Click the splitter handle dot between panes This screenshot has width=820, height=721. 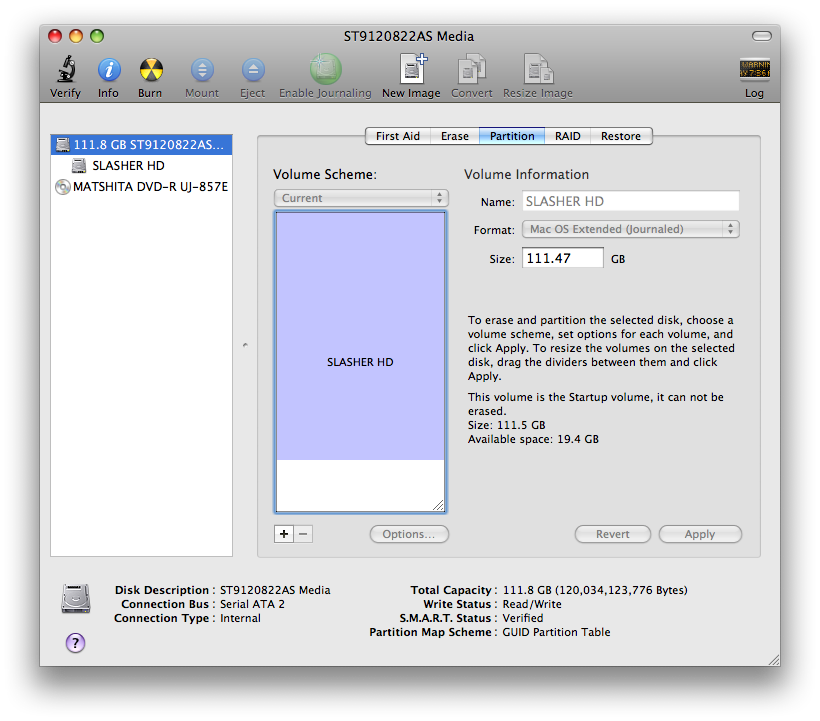tap(245, 345)
